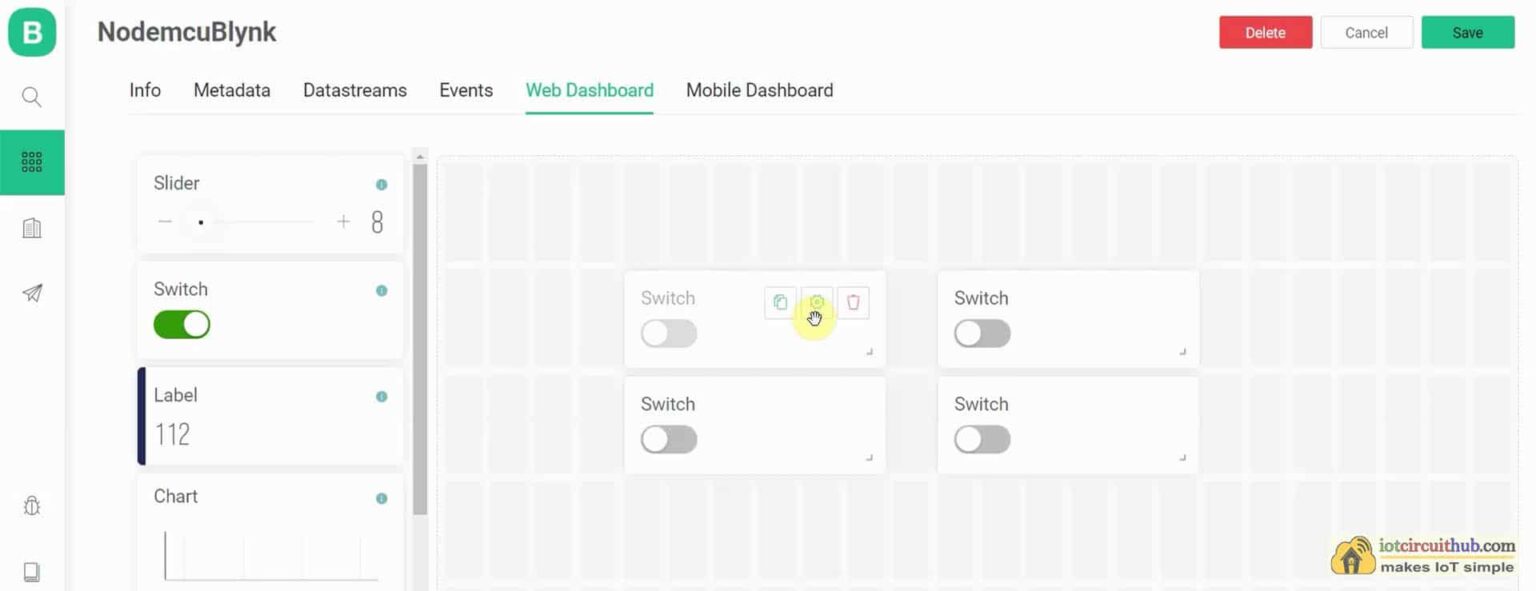The height and width of the screenshot is (591, 1536).
Task: Open widget settings with the gear icon
Action: pyautogui.click(x=817, y=302)
